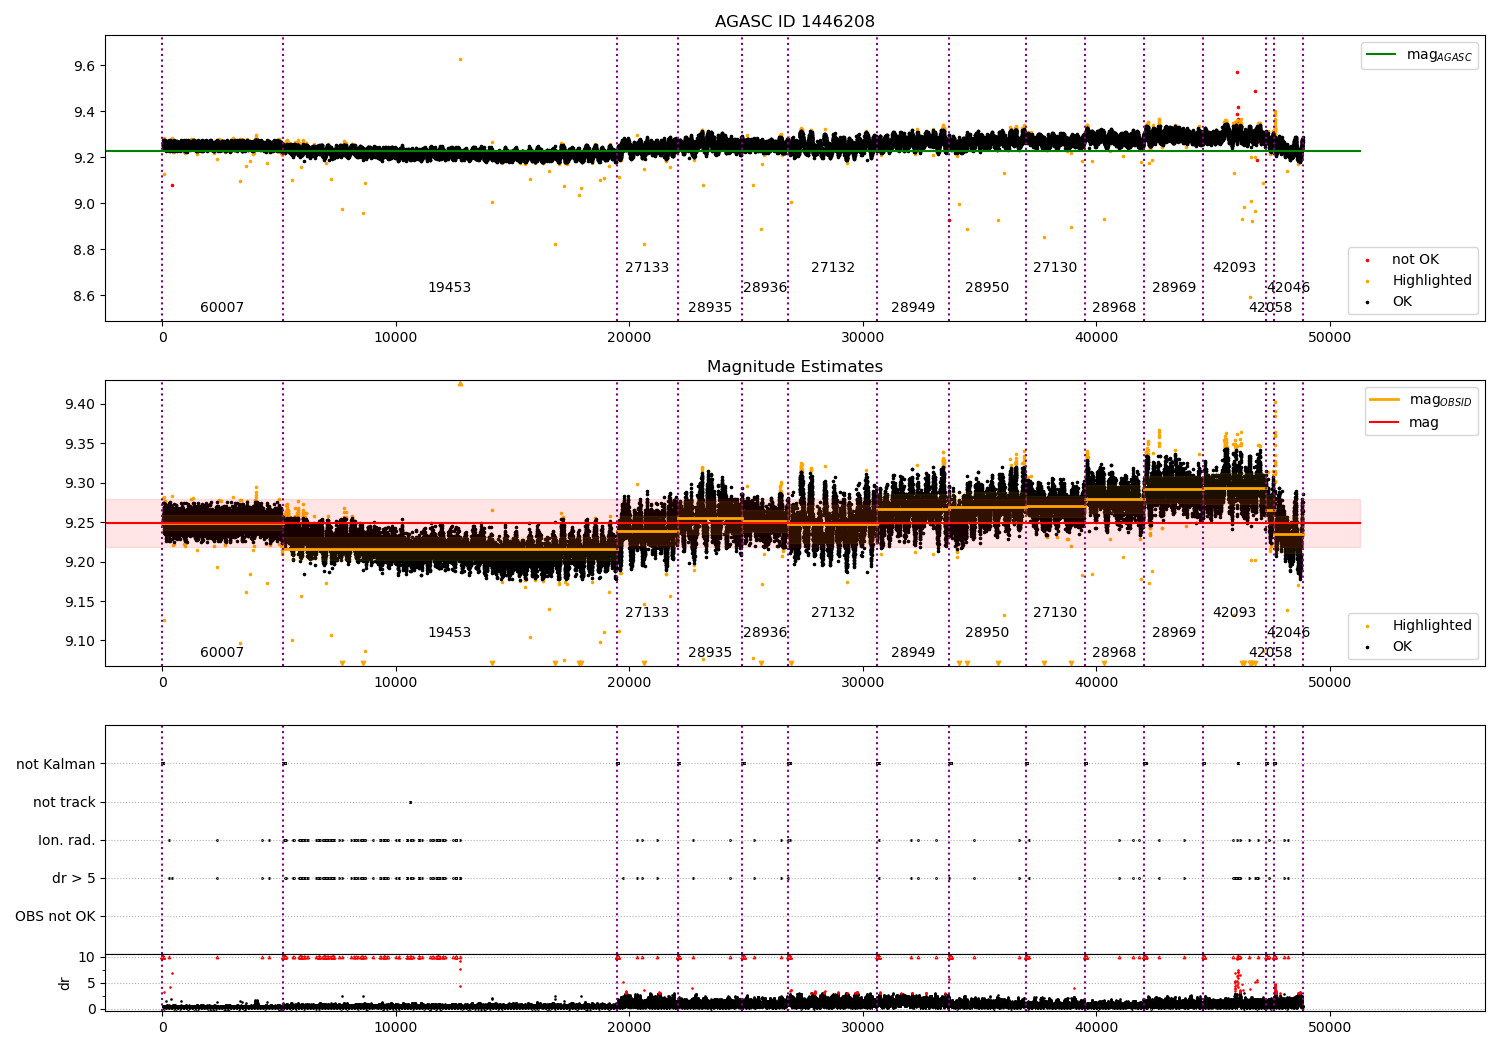Screen dimensions: 1500x1050
Task: Click OBSID label 60007 in the top panel
Action: pos(222,308)
